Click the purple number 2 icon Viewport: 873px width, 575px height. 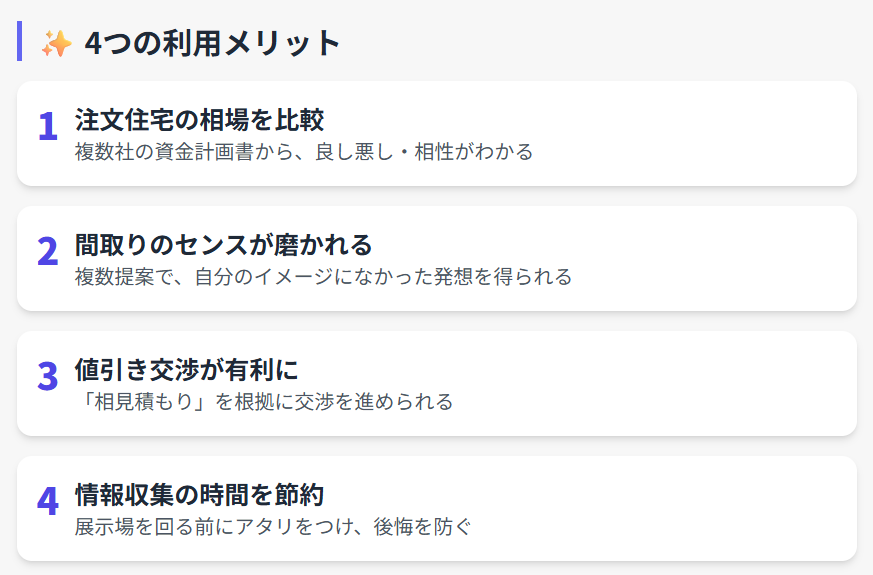click(x=48, y=252)
